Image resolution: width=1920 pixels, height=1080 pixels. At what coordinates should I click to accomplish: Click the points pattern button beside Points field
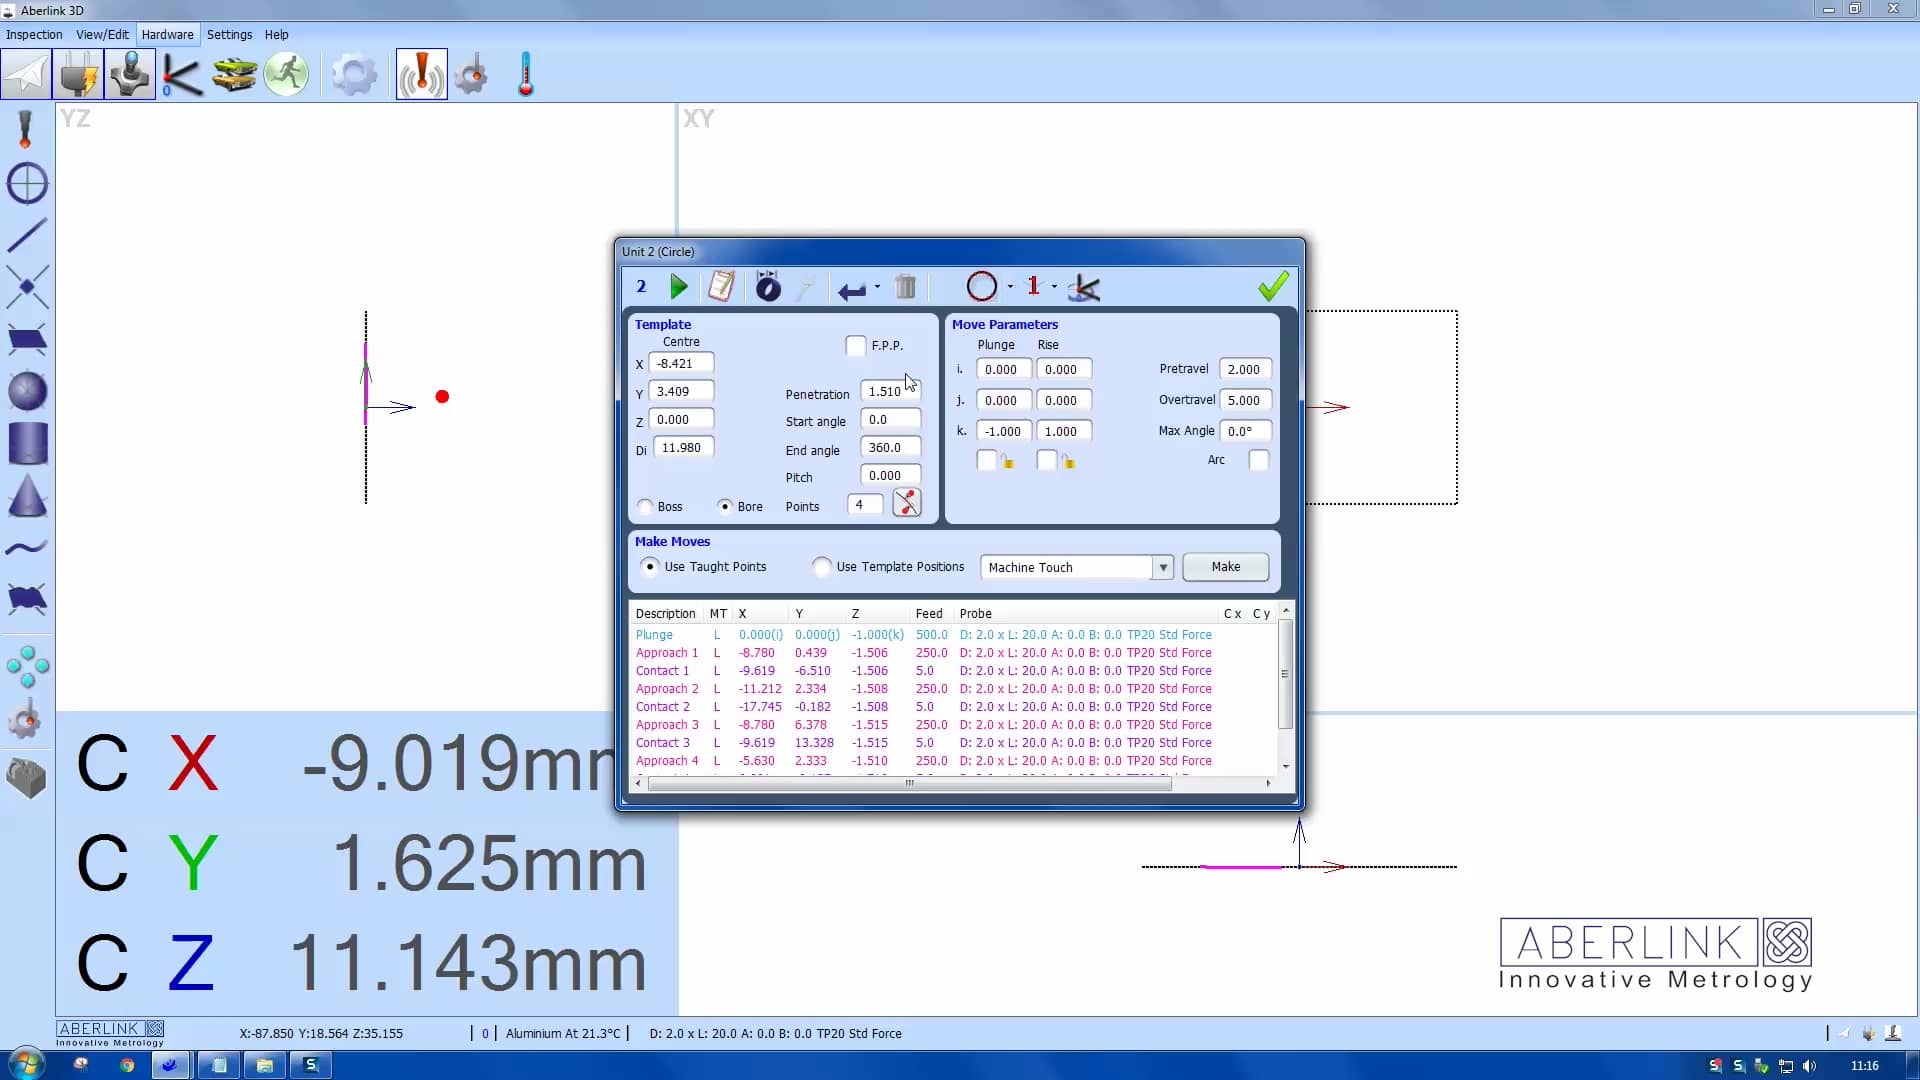907,503
